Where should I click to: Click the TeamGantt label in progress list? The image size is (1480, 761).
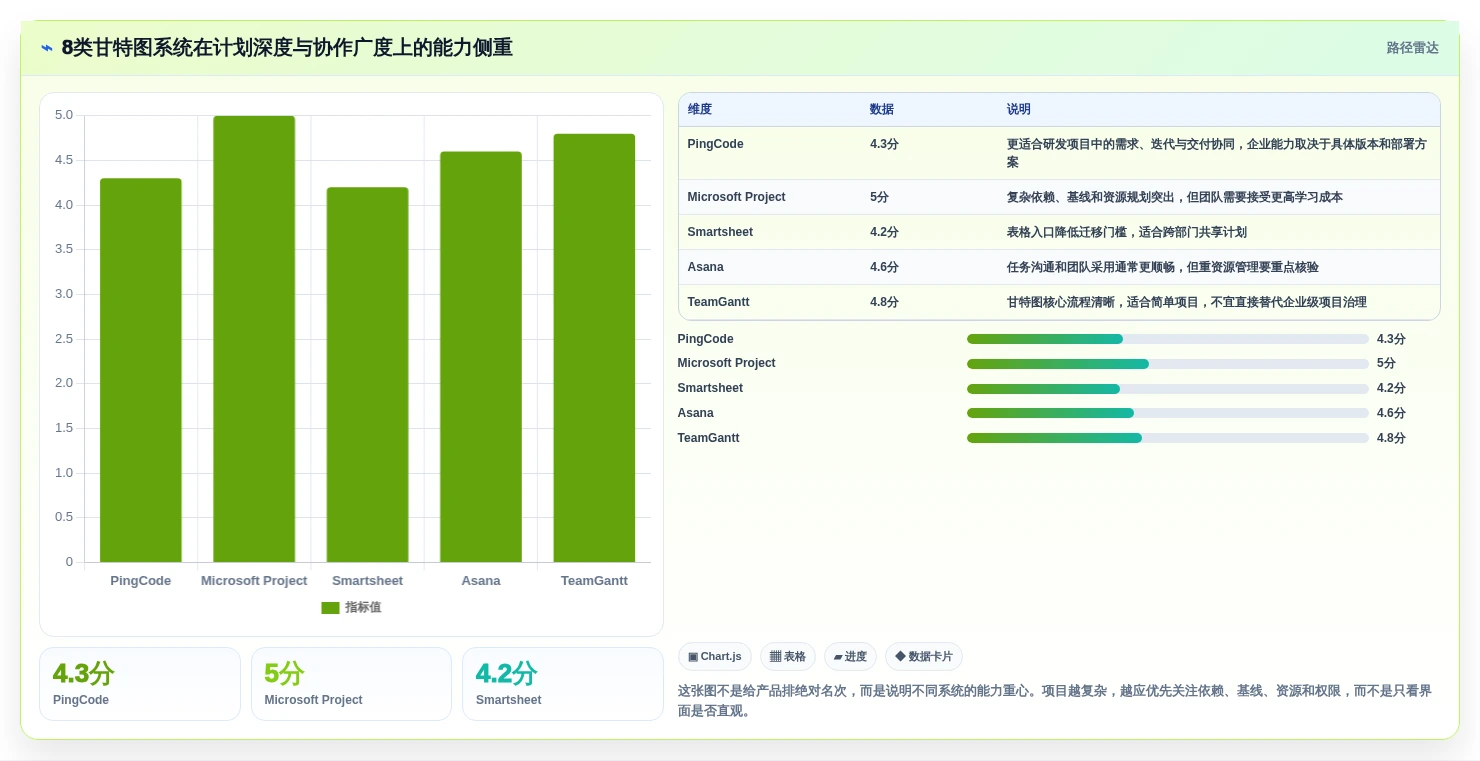click(708, 438)
